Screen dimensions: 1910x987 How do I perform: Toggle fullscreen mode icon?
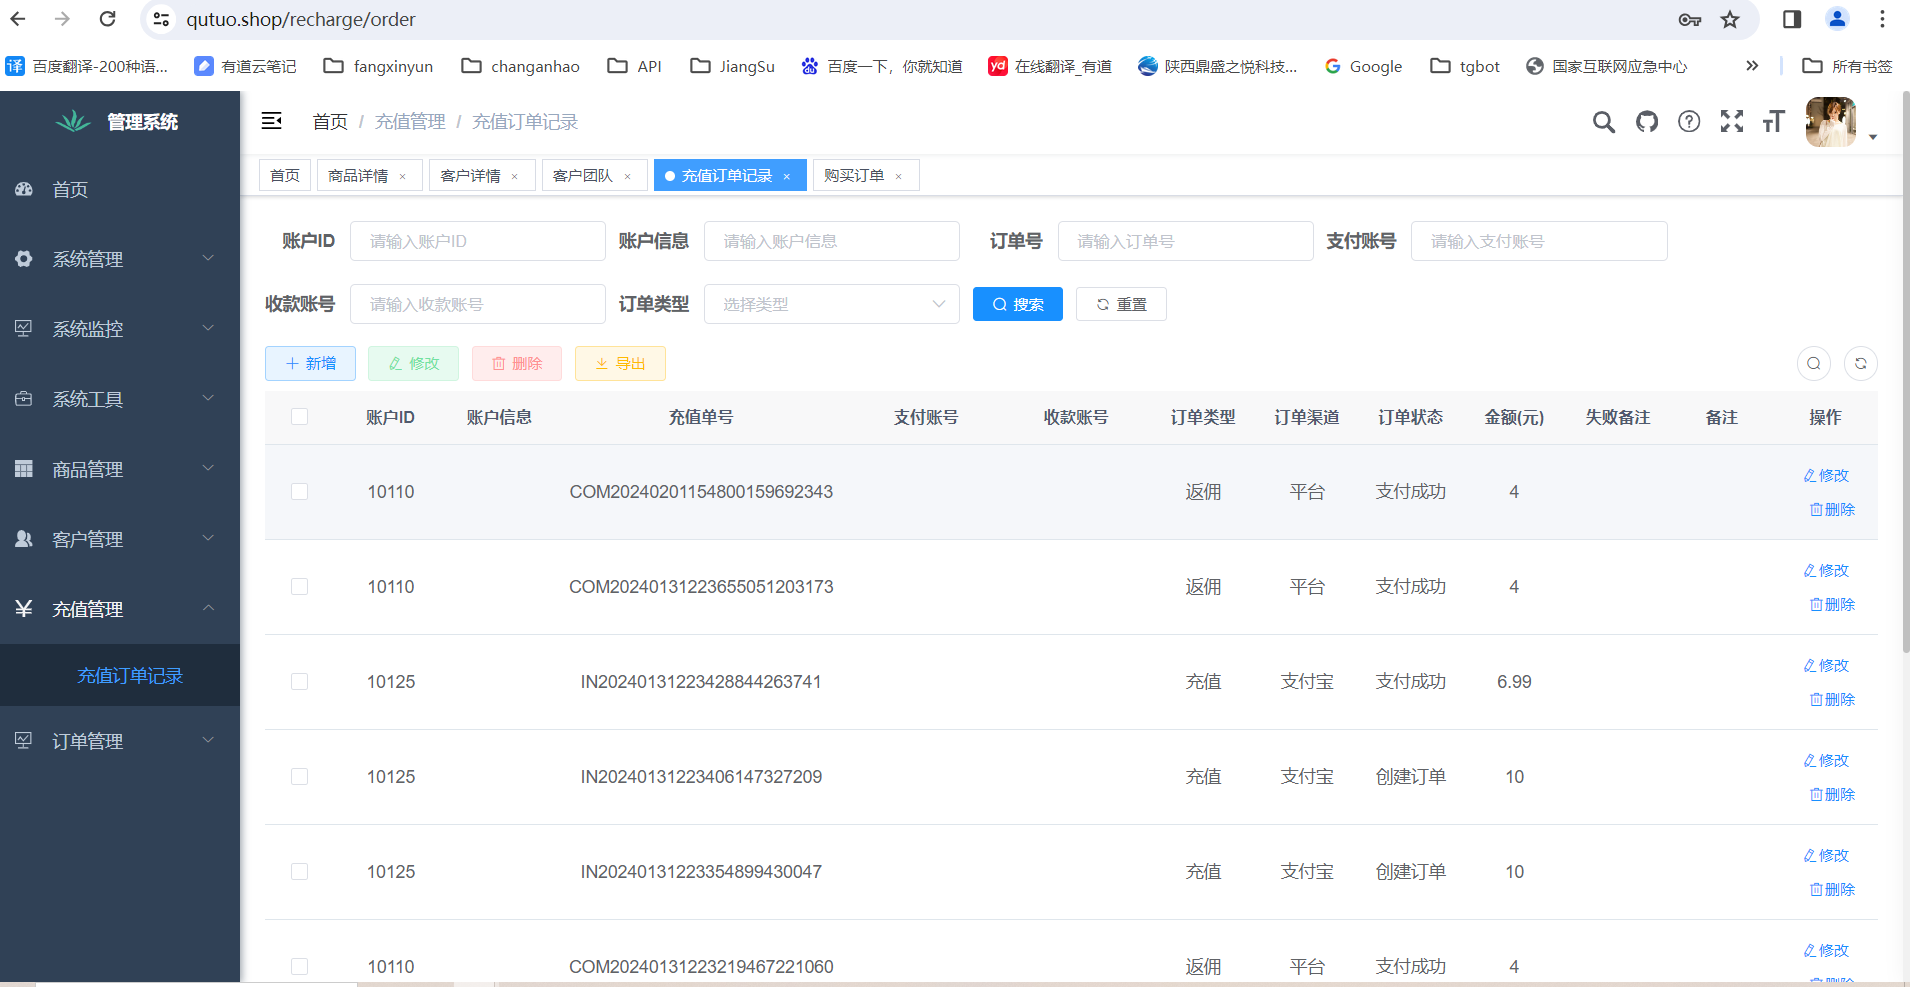(x=1732, y=122)
